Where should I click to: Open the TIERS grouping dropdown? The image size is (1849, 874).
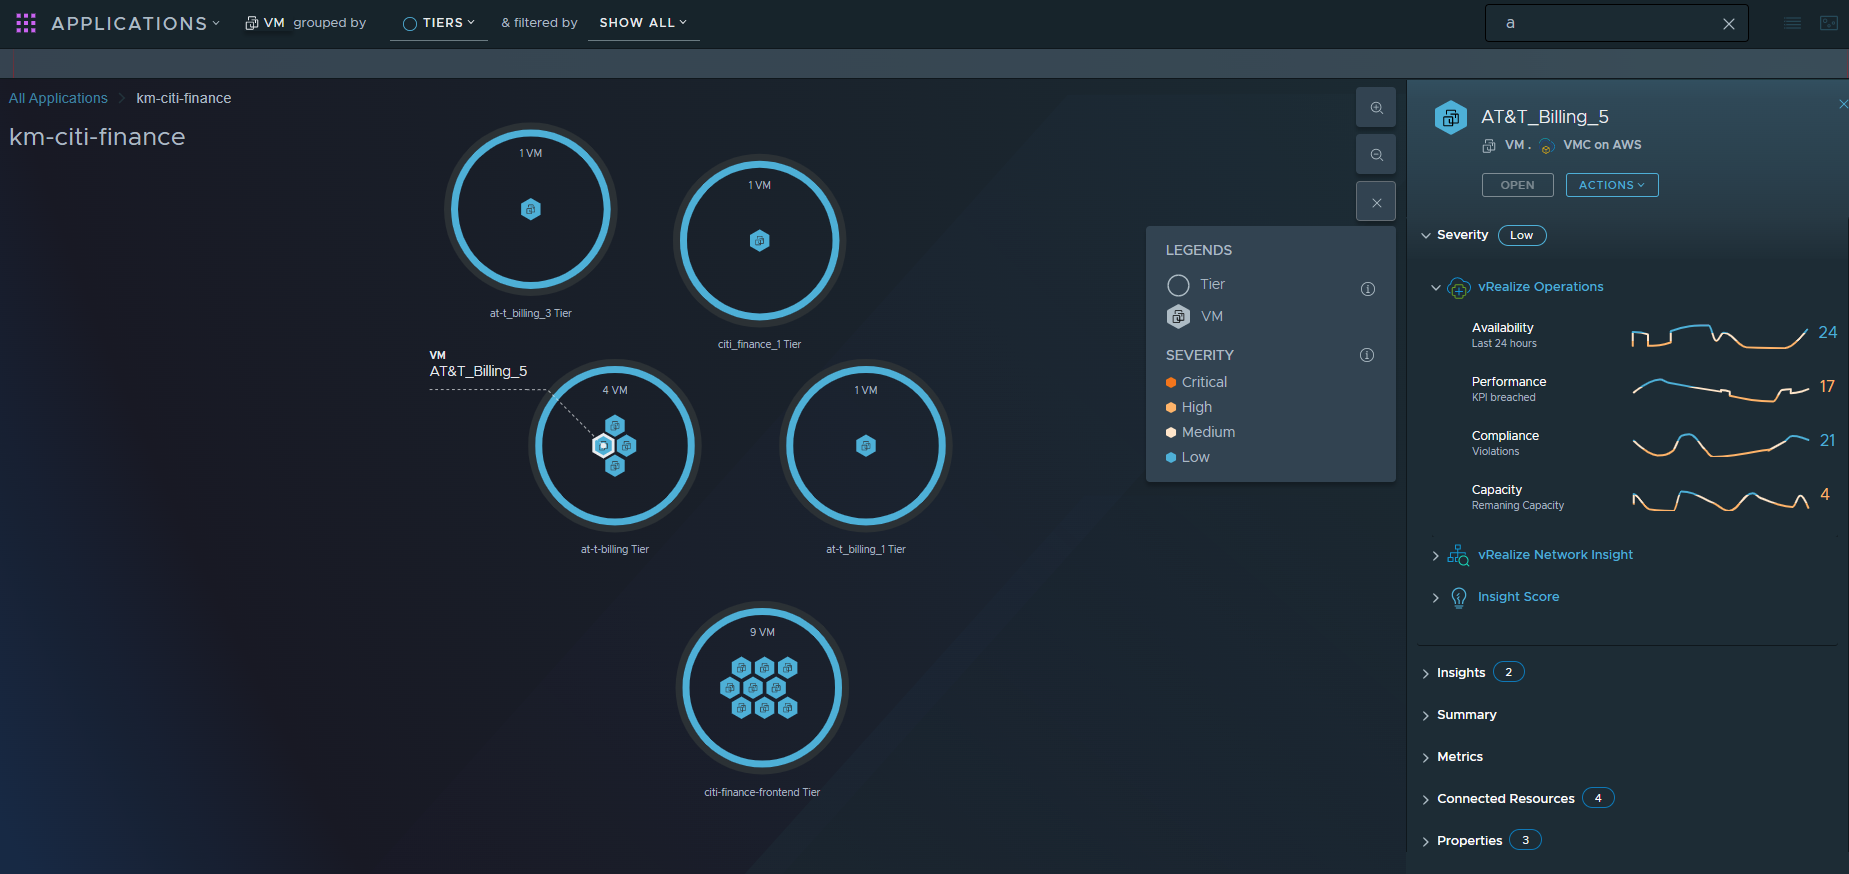click(438, 23)
